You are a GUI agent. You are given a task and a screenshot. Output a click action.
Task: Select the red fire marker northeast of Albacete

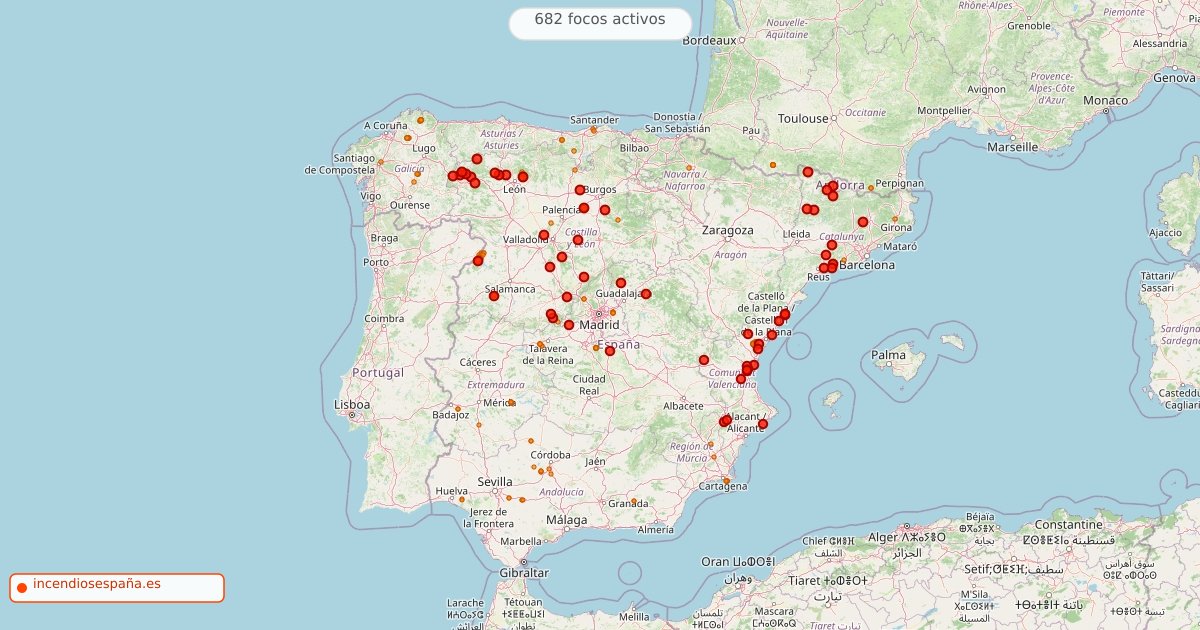[x=704, y=360]
